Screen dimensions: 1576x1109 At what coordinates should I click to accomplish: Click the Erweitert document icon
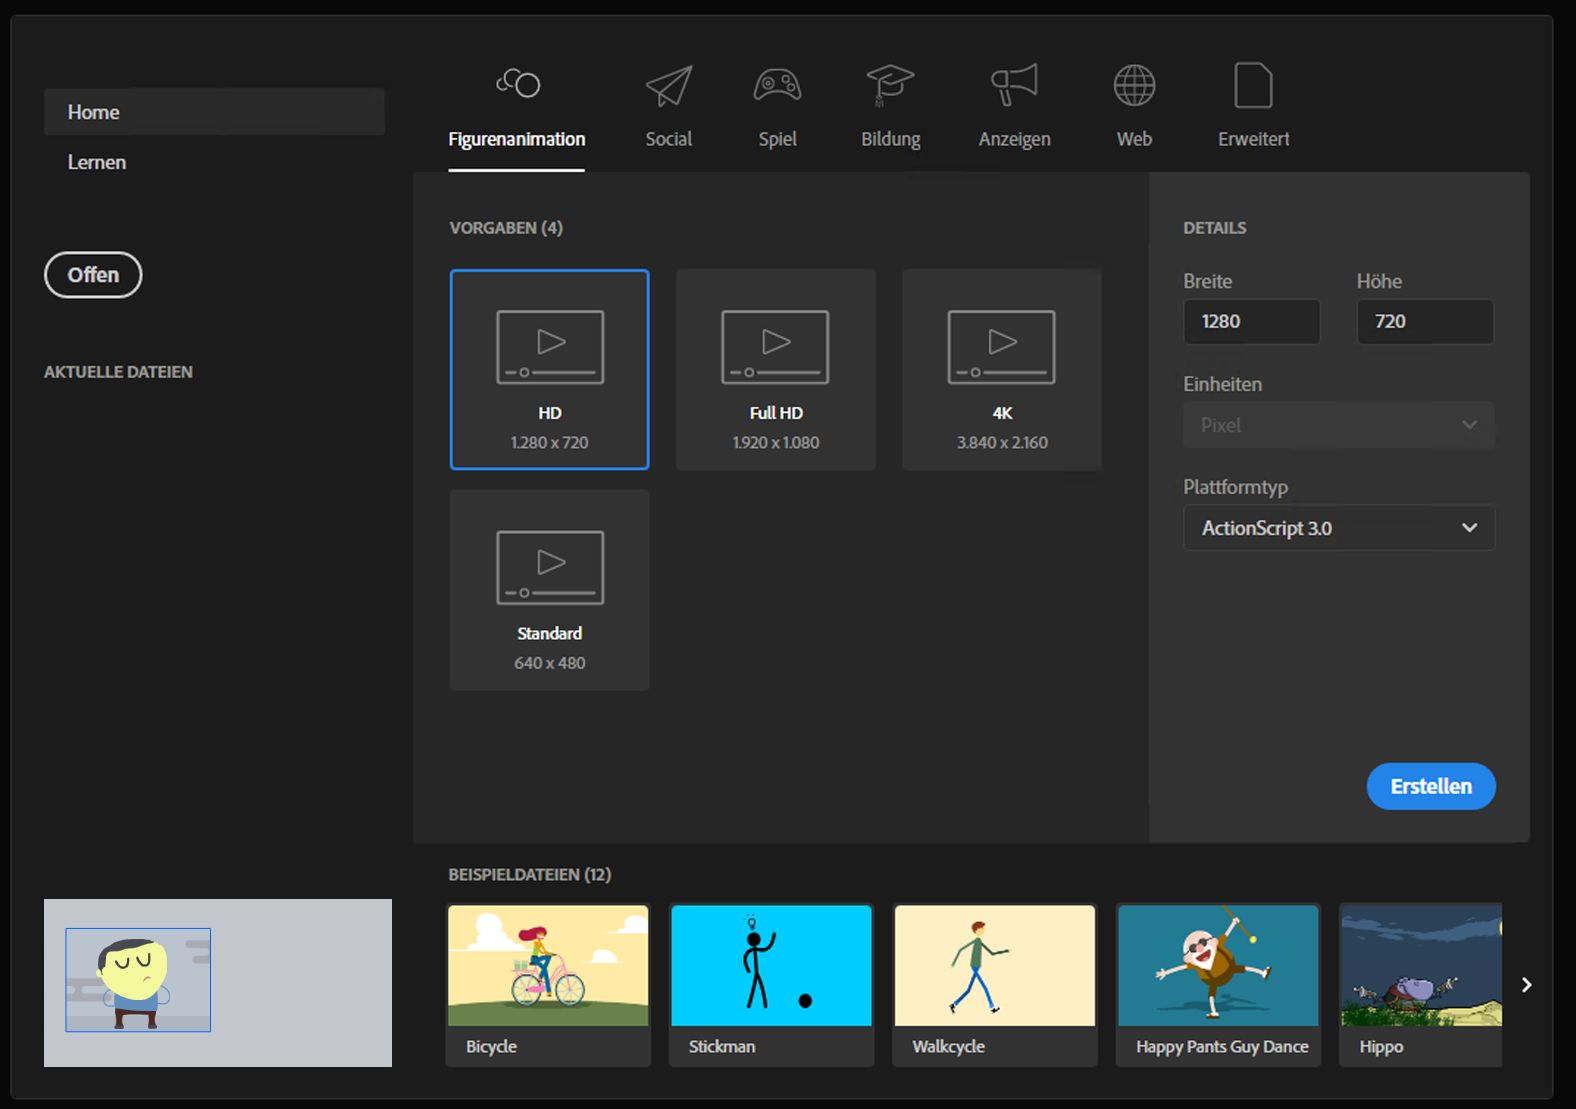click(1253, 85)
